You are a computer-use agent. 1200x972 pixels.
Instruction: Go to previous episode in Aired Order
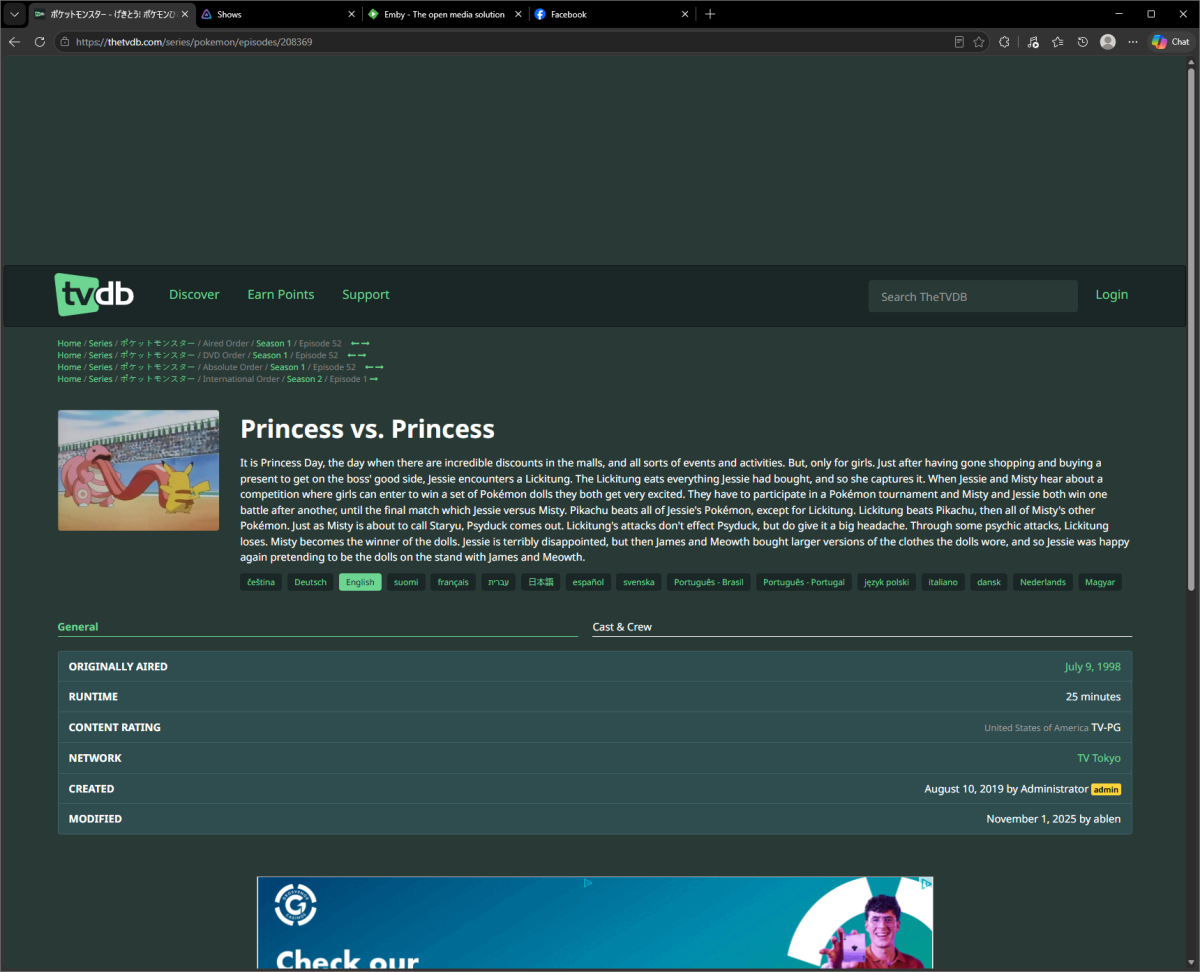tap(355, 343)
